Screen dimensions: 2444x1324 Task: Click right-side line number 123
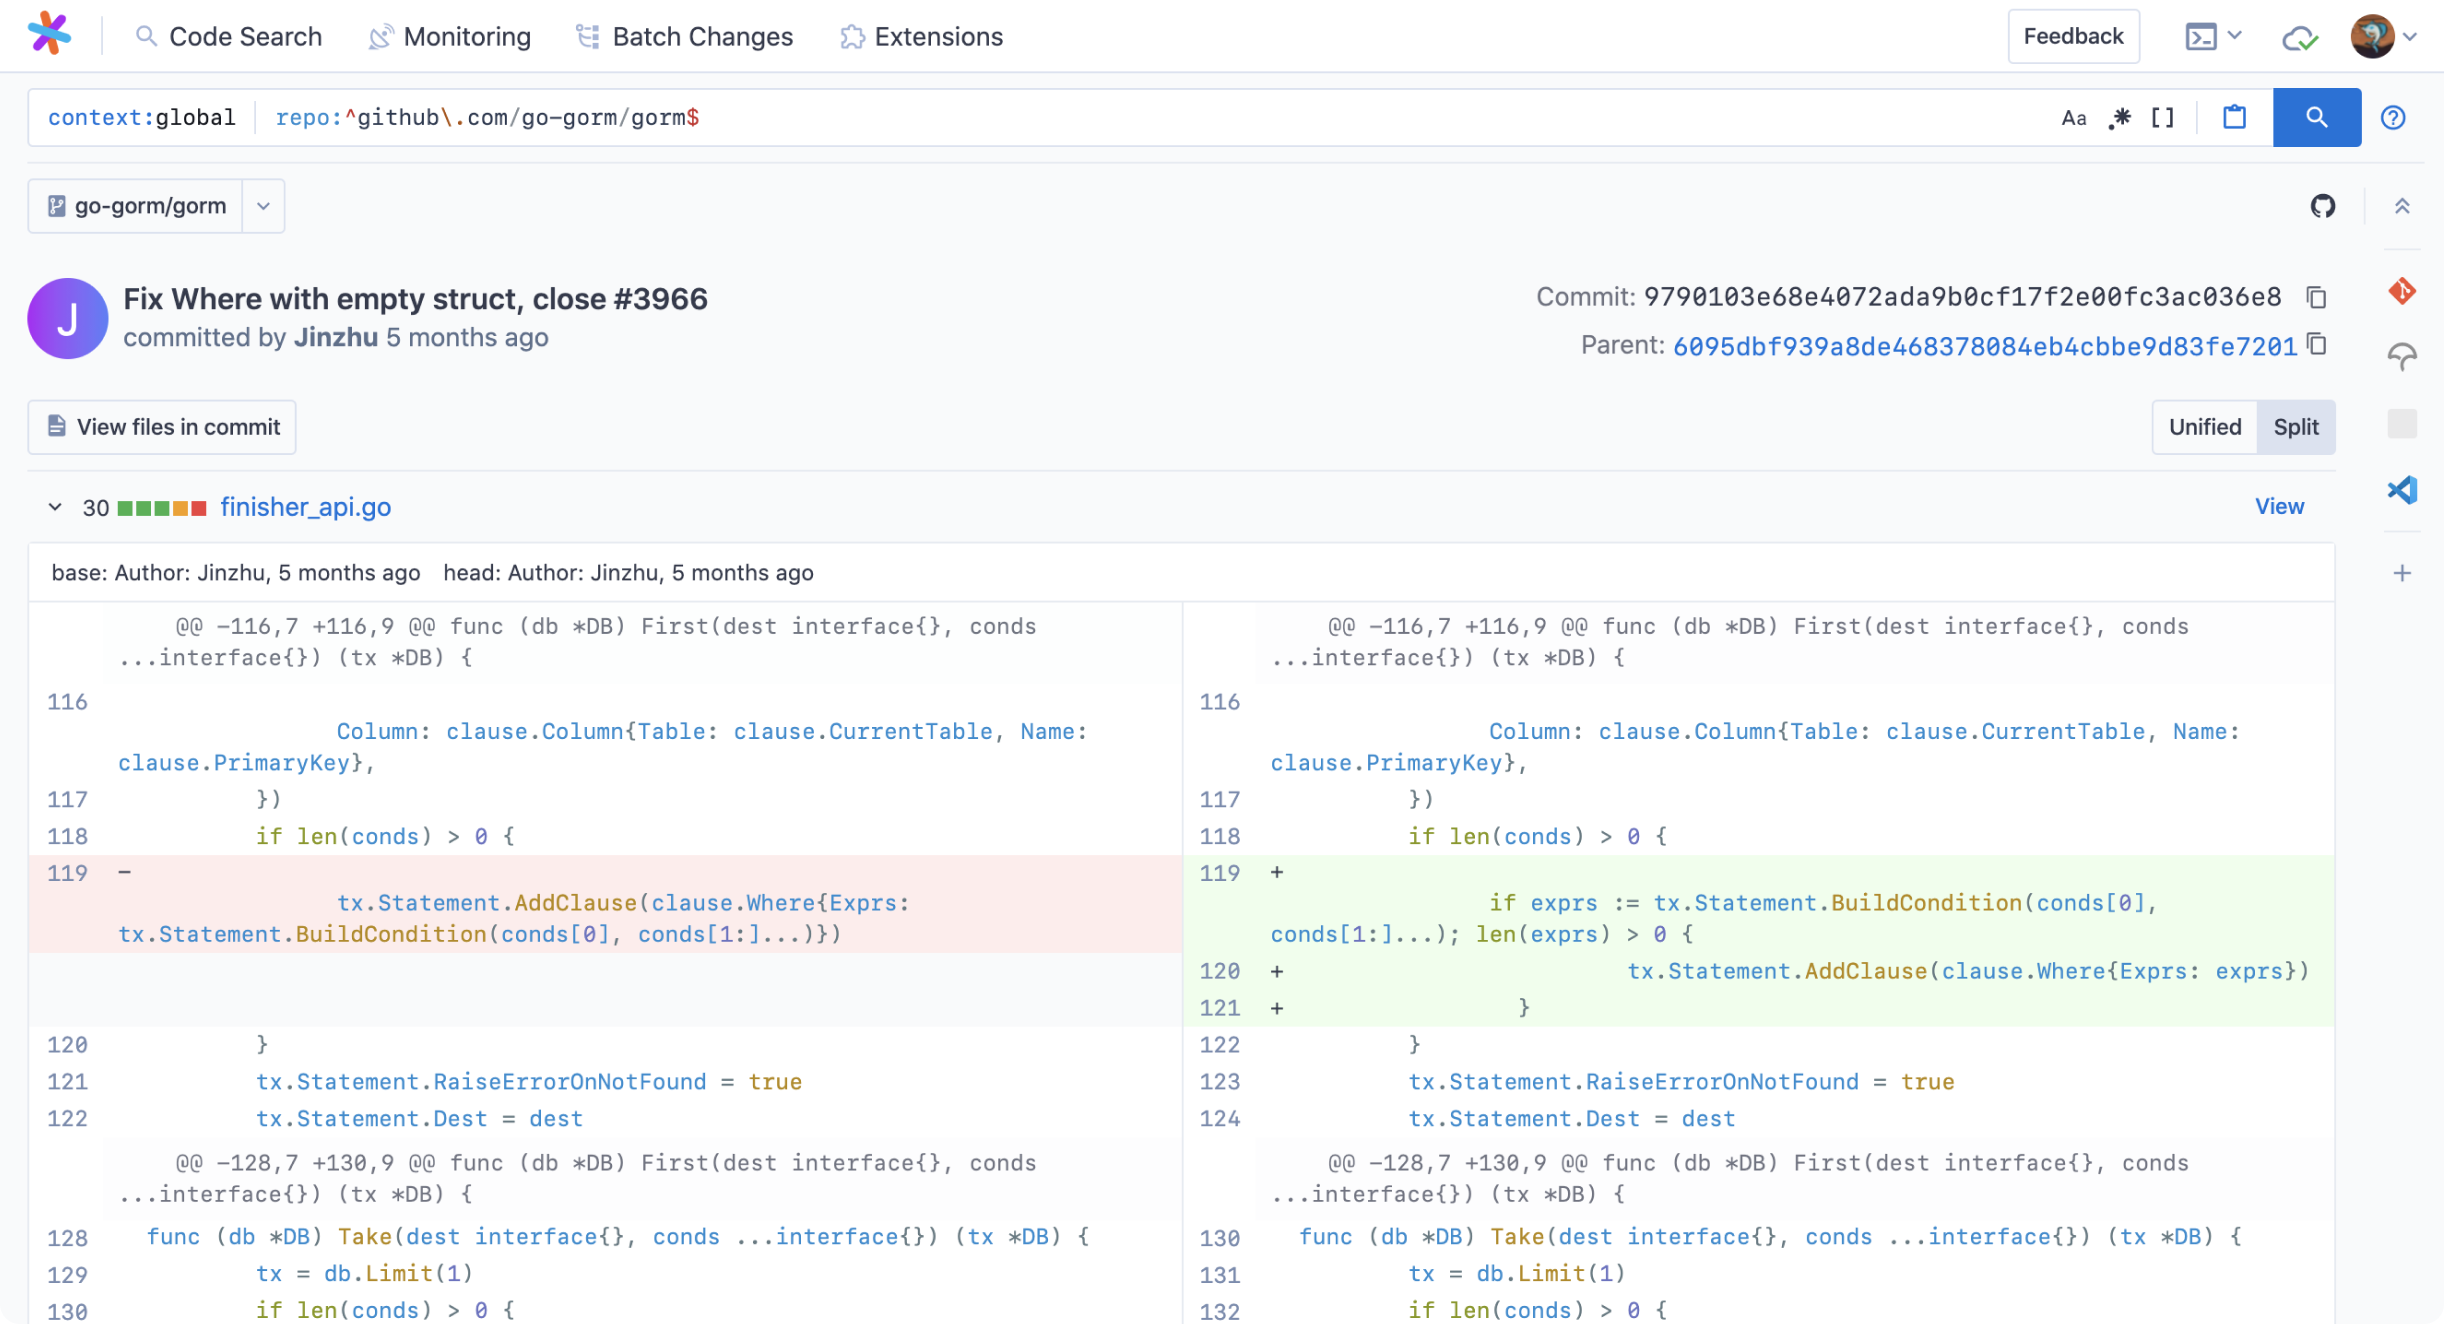click(1220, 1082)
